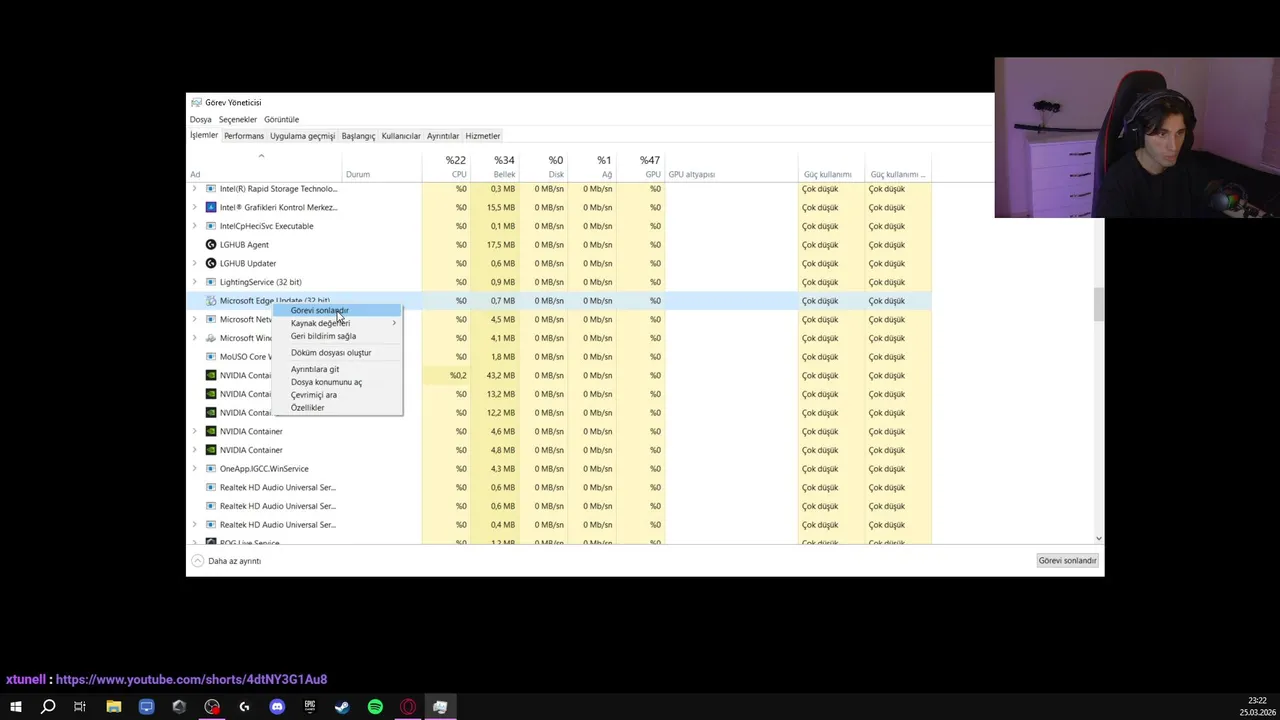Switch to the Kullanıcılar tab
The height and width of the screenshot is (720, 1280).
click(401, 136)
